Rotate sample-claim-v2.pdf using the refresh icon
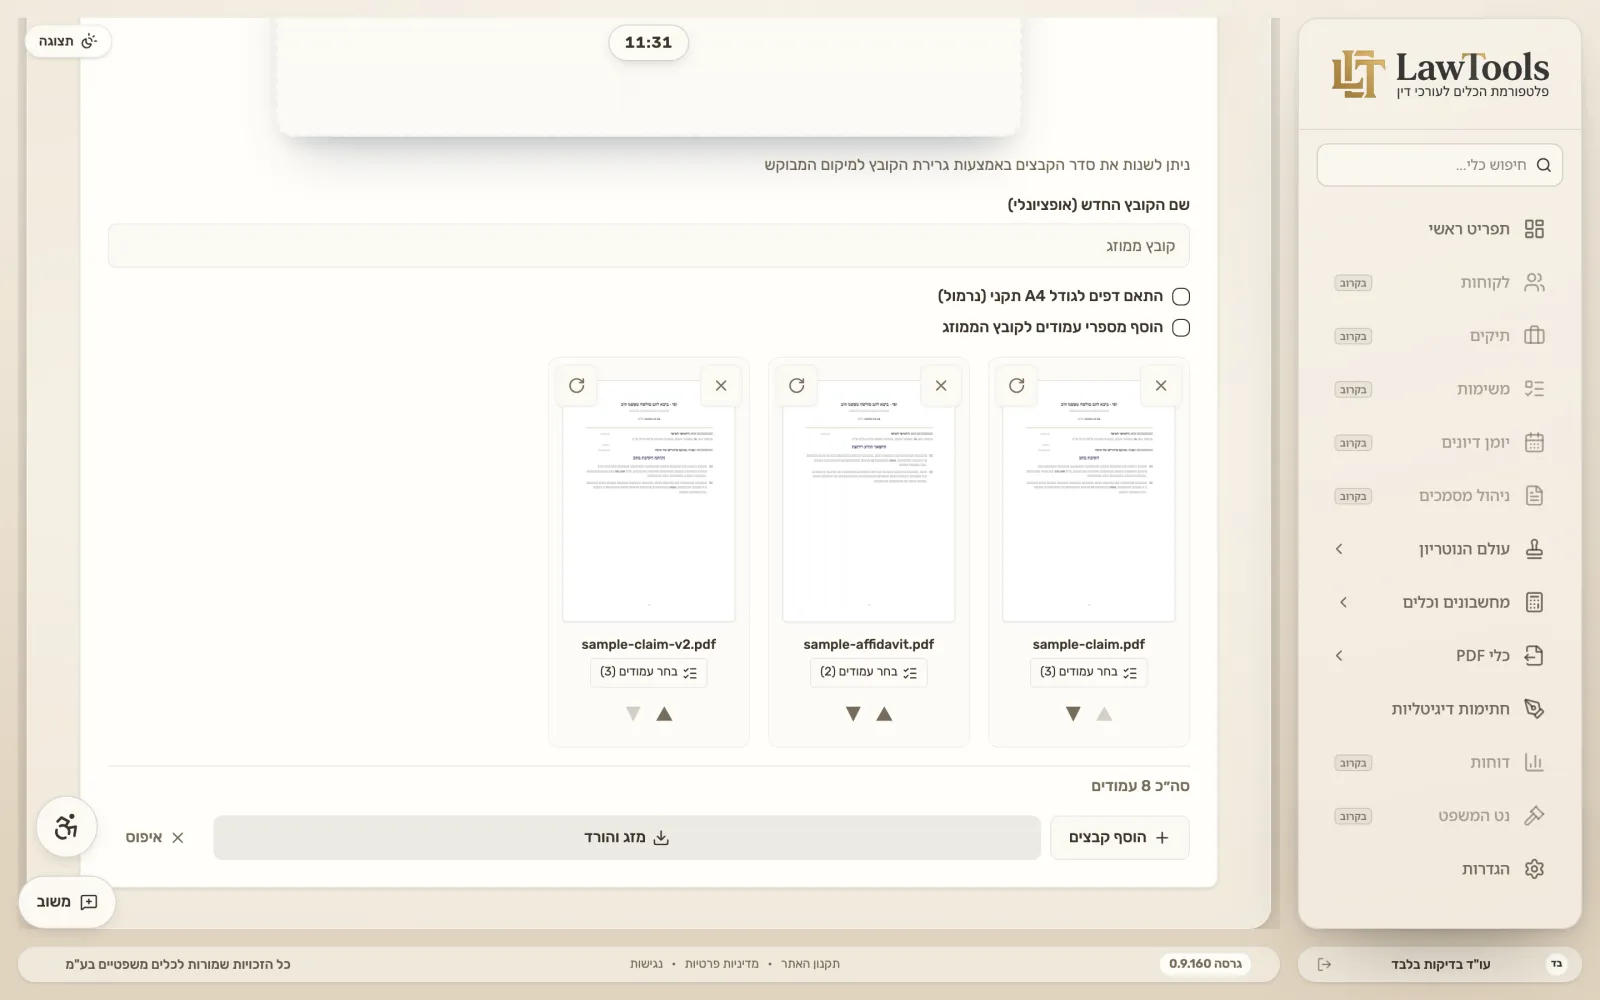The width and height of the screenshot is (1600, 1000). pyautogui.click(x=577, y=386)
